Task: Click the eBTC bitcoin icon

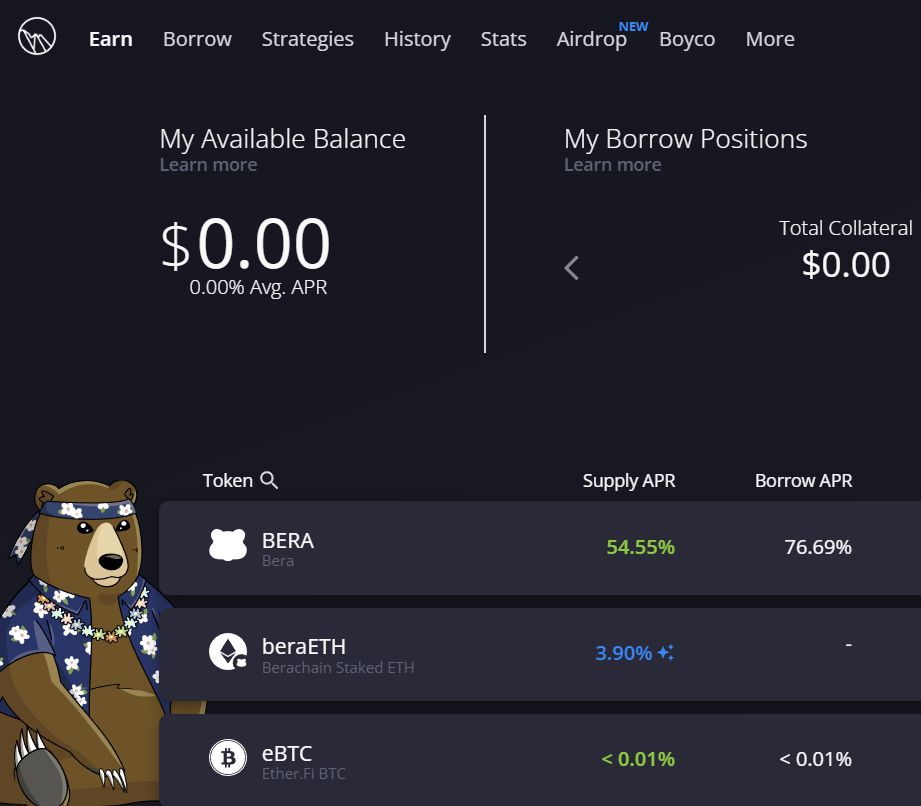Action: [228, 759]
